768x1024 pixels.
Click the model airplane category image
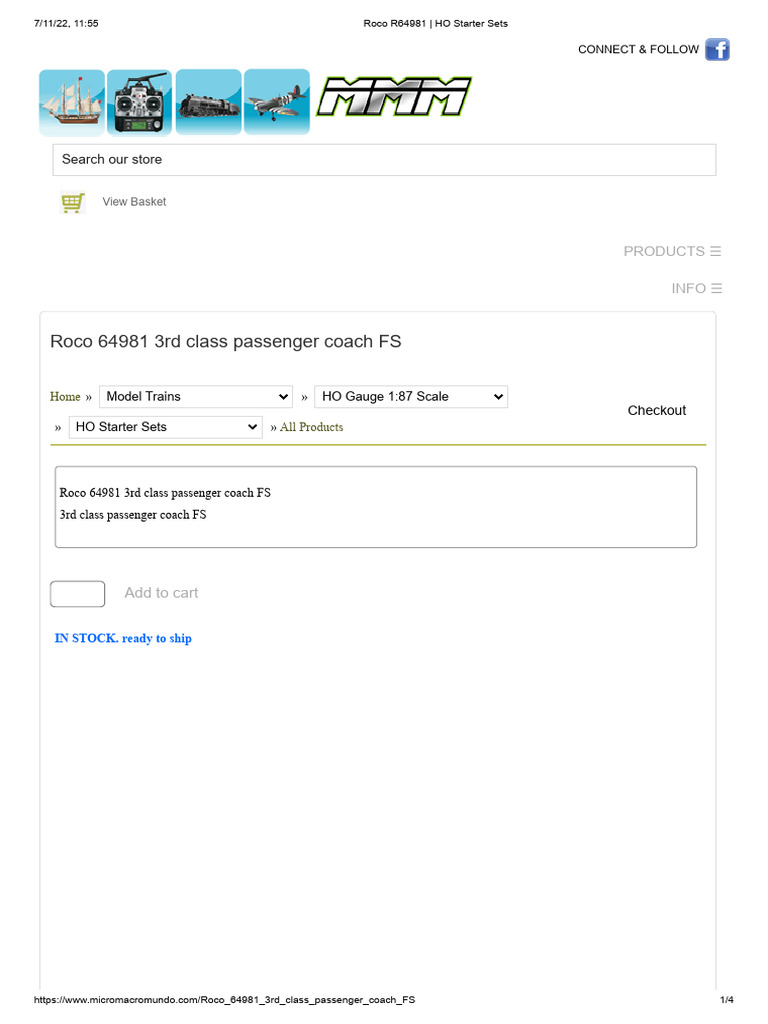[x=276, y=102]
